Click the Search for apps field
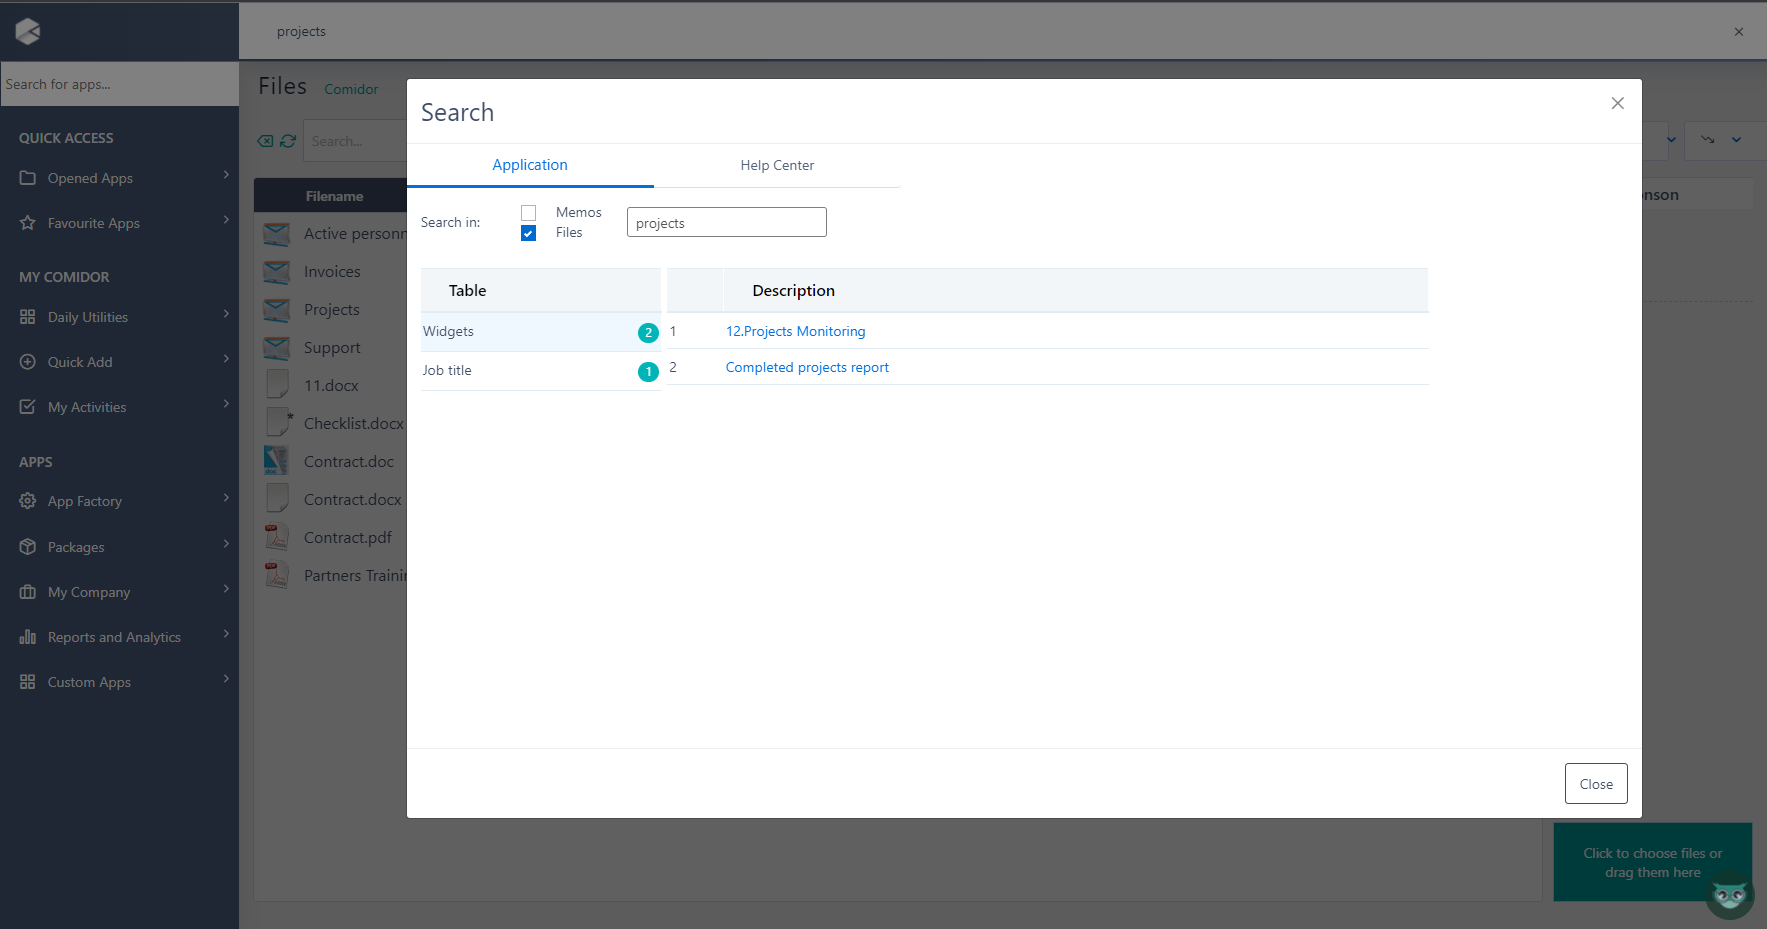Image resolution: width=1767 pixels, height=929 pixels. [119, 84]
